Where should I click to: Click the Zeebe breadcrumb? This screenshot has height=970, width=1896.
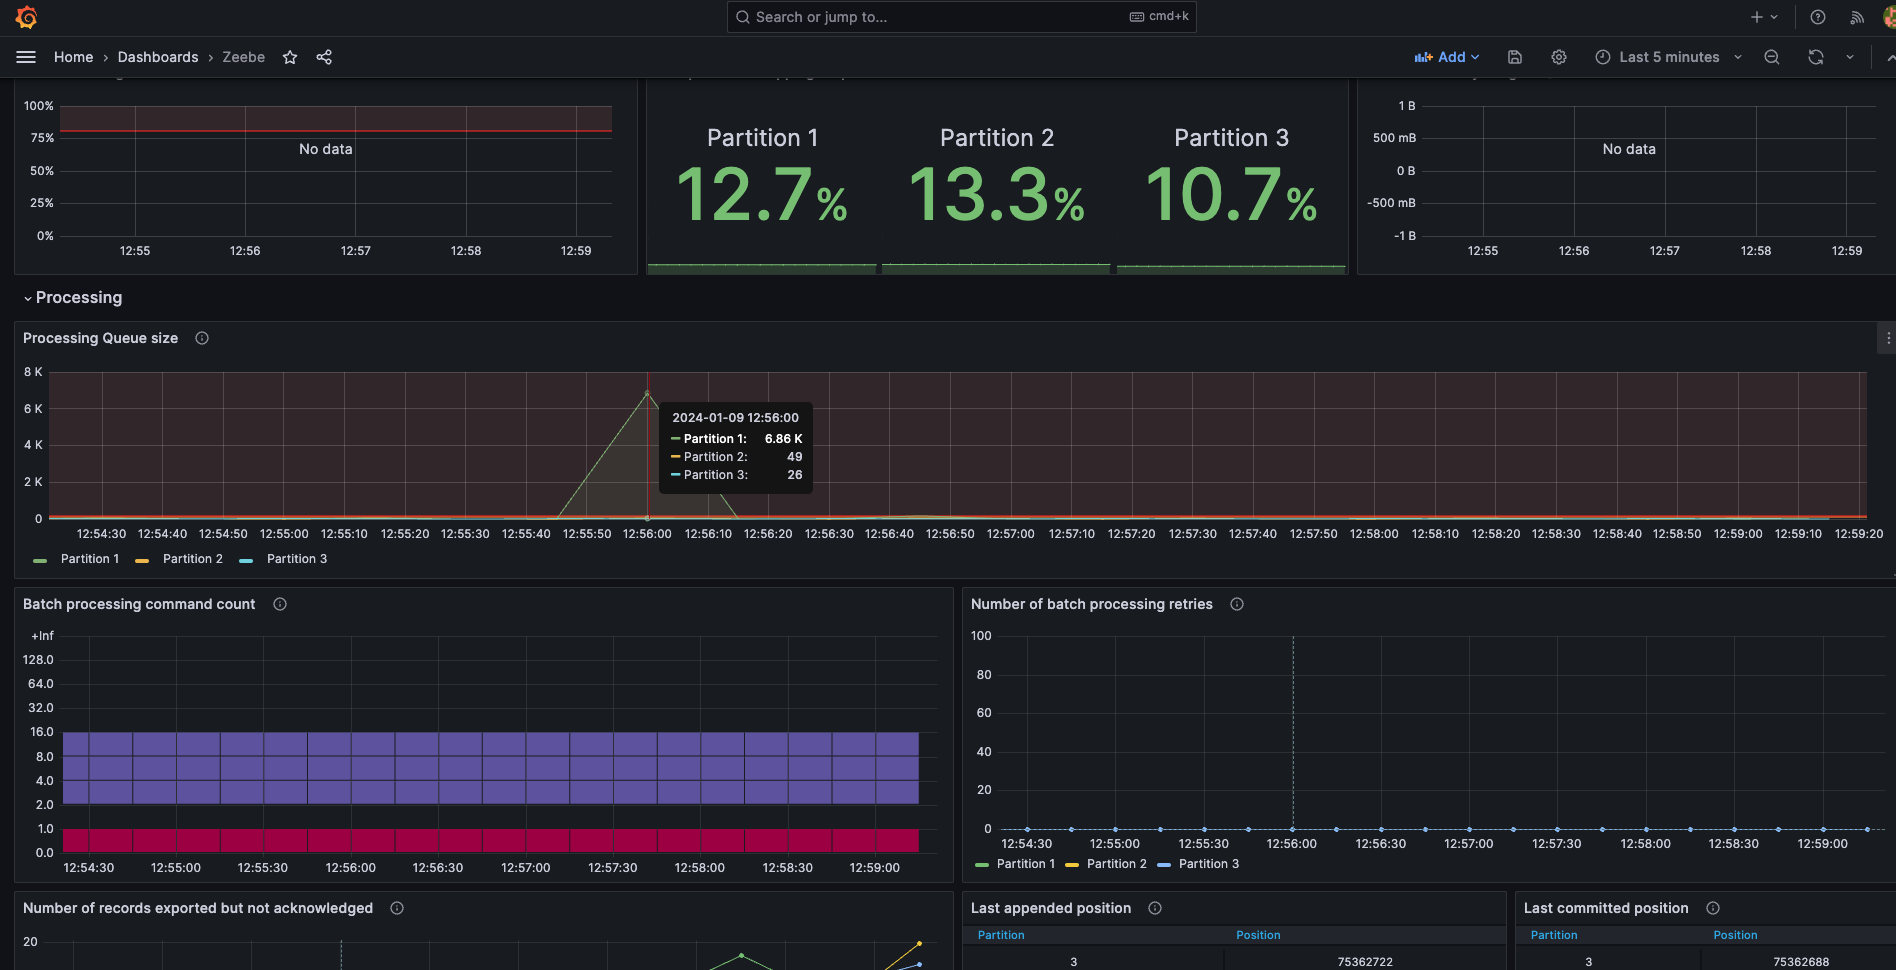(x=244, y=57)
